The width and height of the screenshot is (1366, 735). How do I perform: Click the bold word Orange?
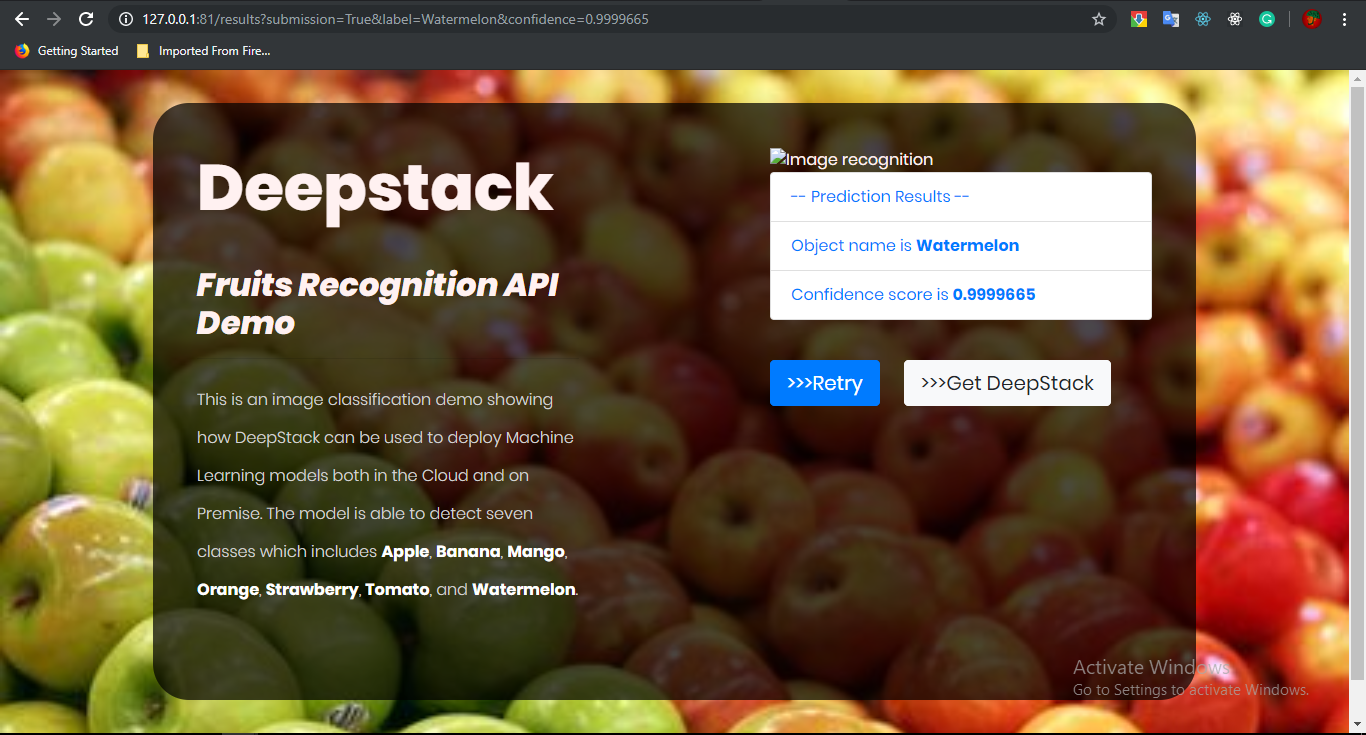coord(228,590)
